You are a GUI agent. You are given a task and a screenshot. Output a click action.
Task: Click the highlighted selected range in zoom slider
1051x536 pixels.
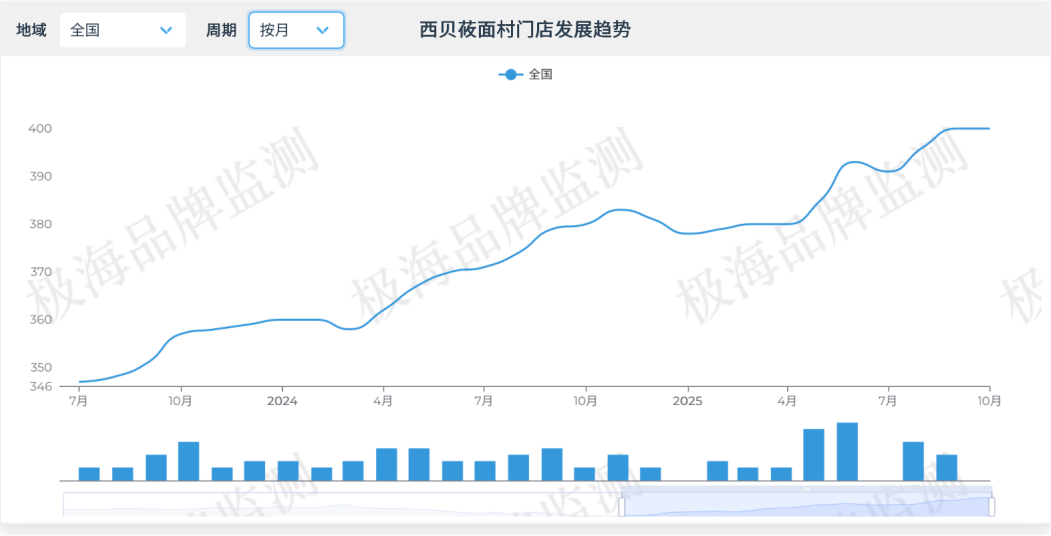click(x=806, y=506)
